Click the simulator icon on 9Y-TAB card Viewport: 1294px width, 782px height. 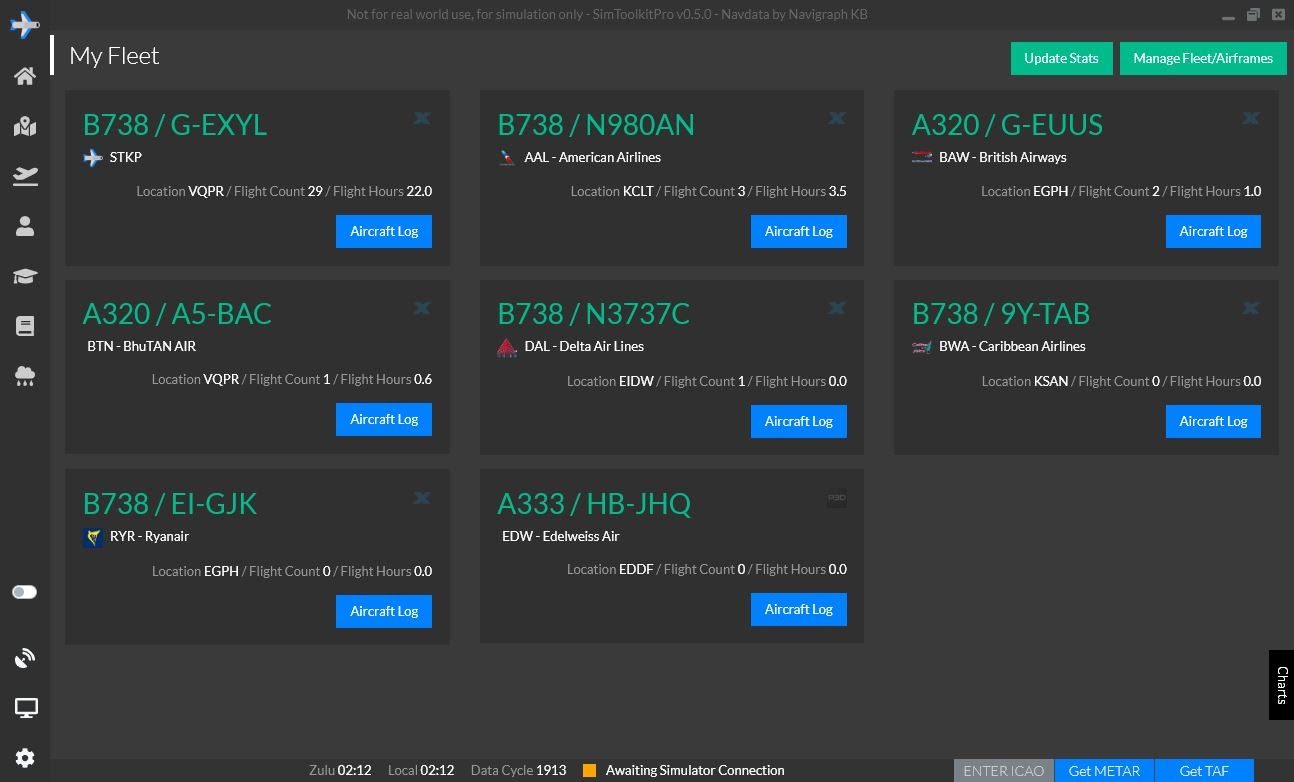[1251, 308]
